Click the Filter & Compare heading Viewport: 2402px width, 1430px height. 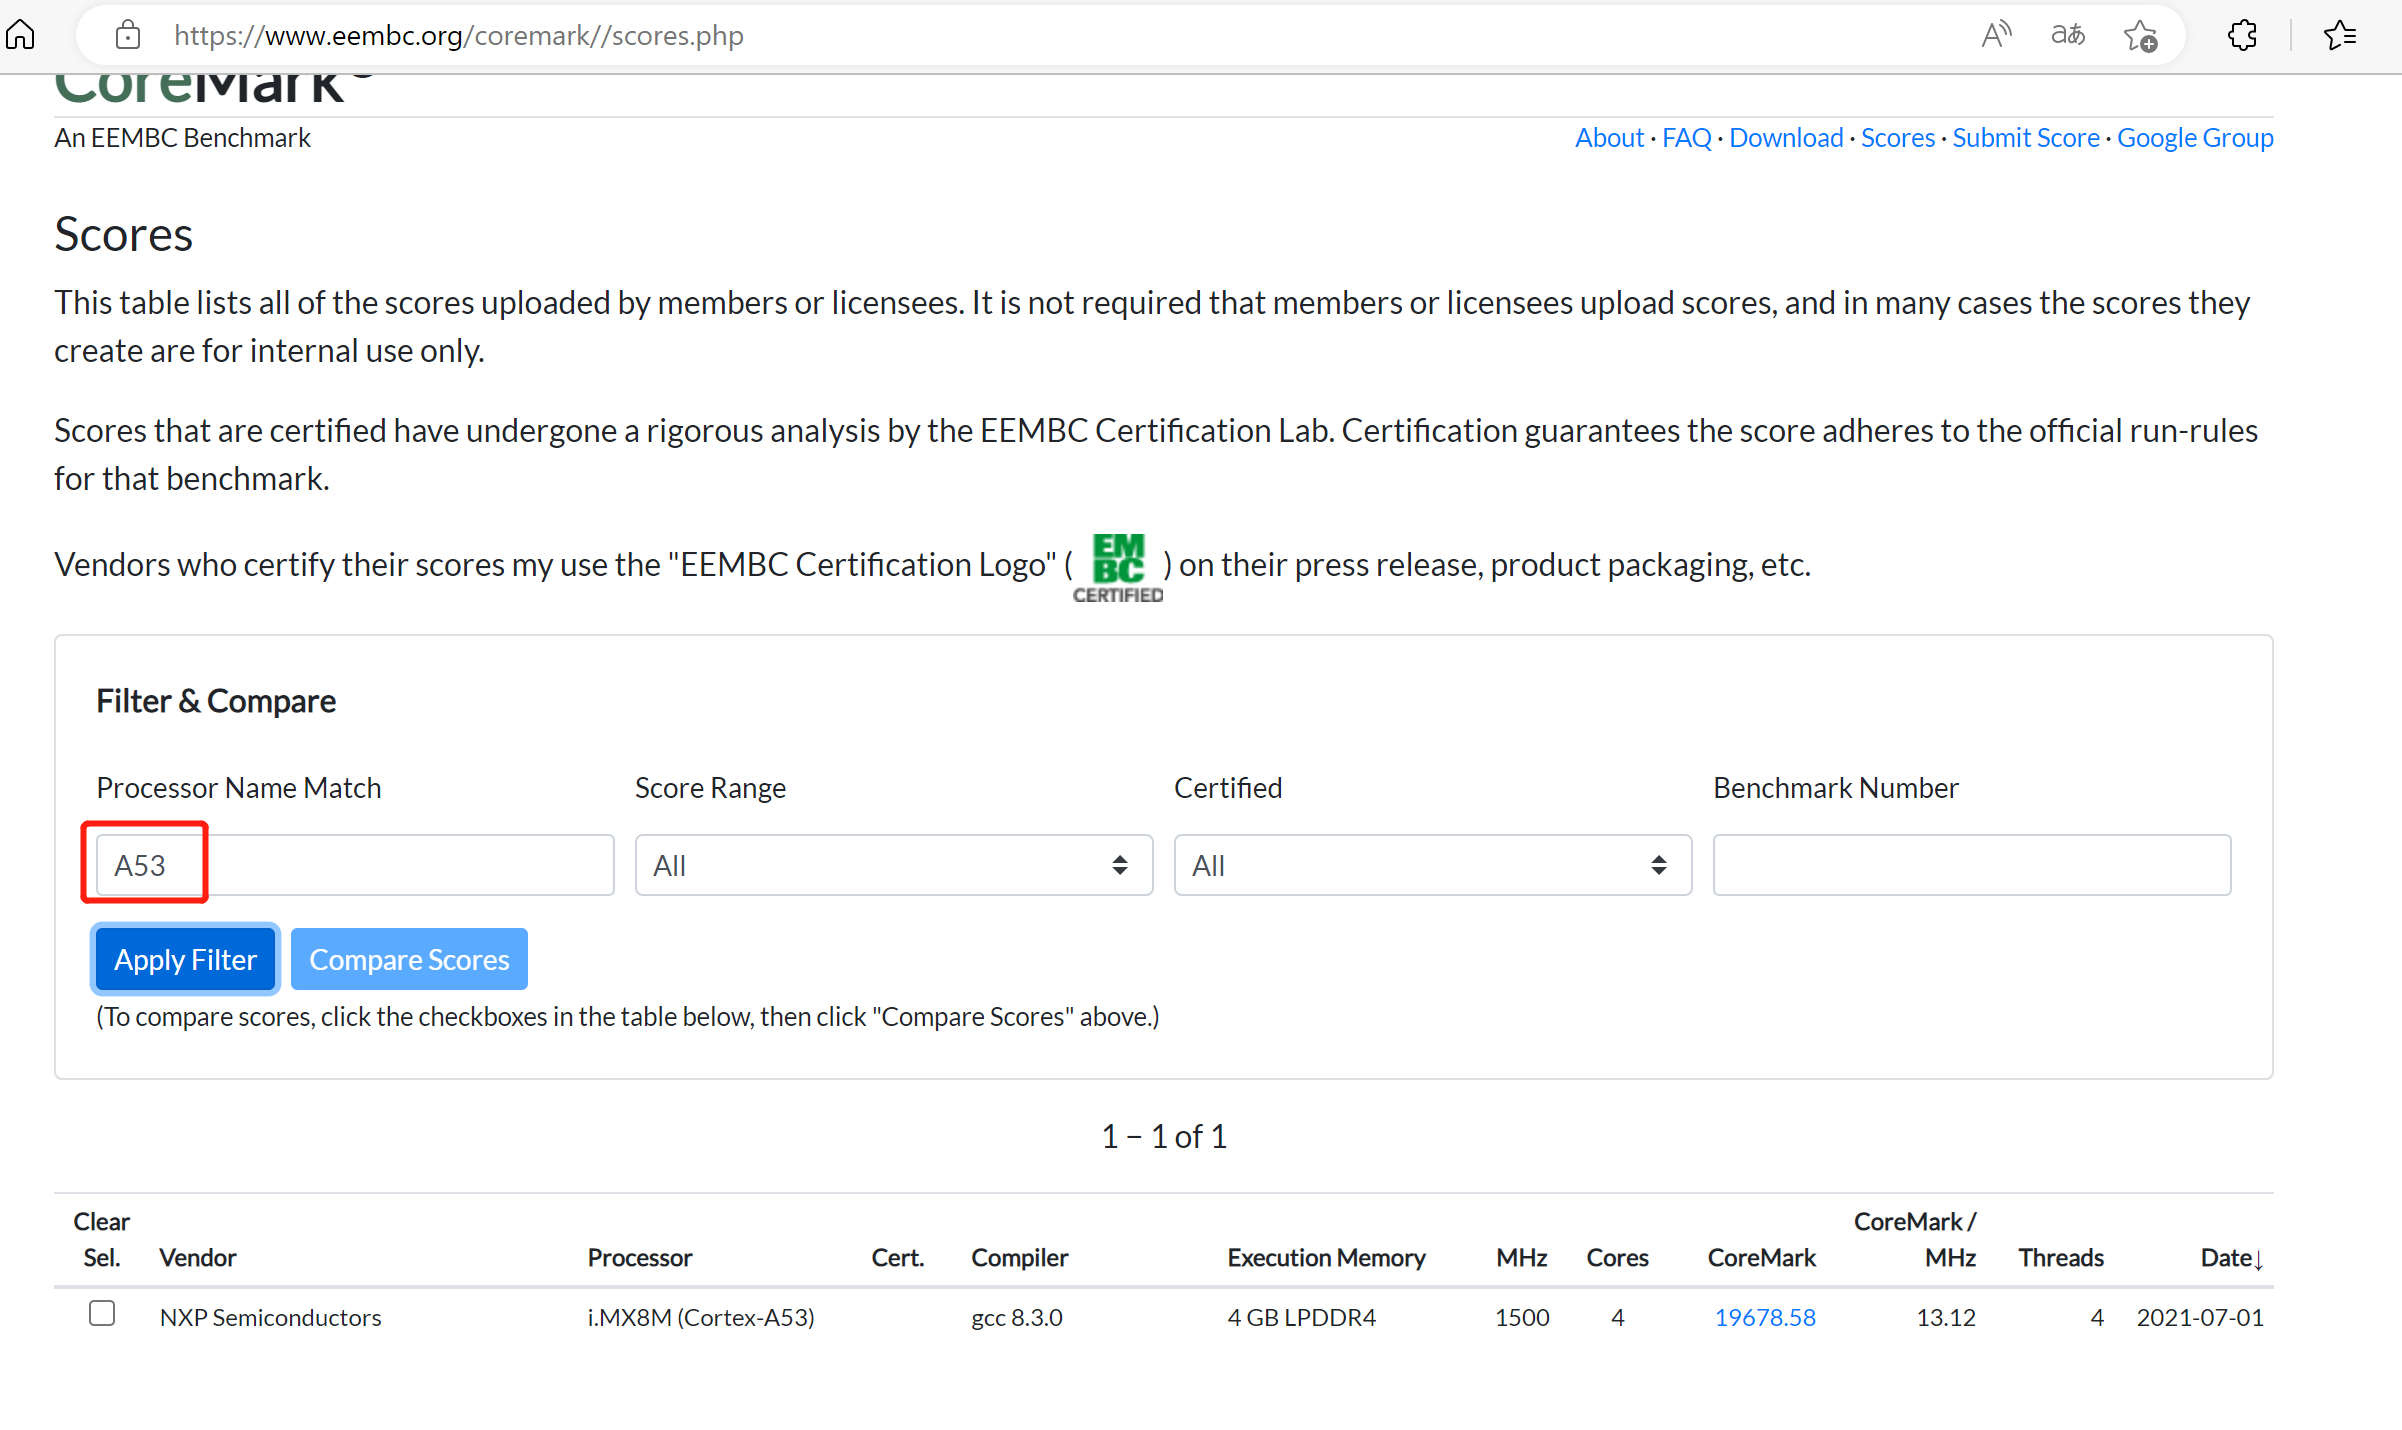[x=215, y=701]
